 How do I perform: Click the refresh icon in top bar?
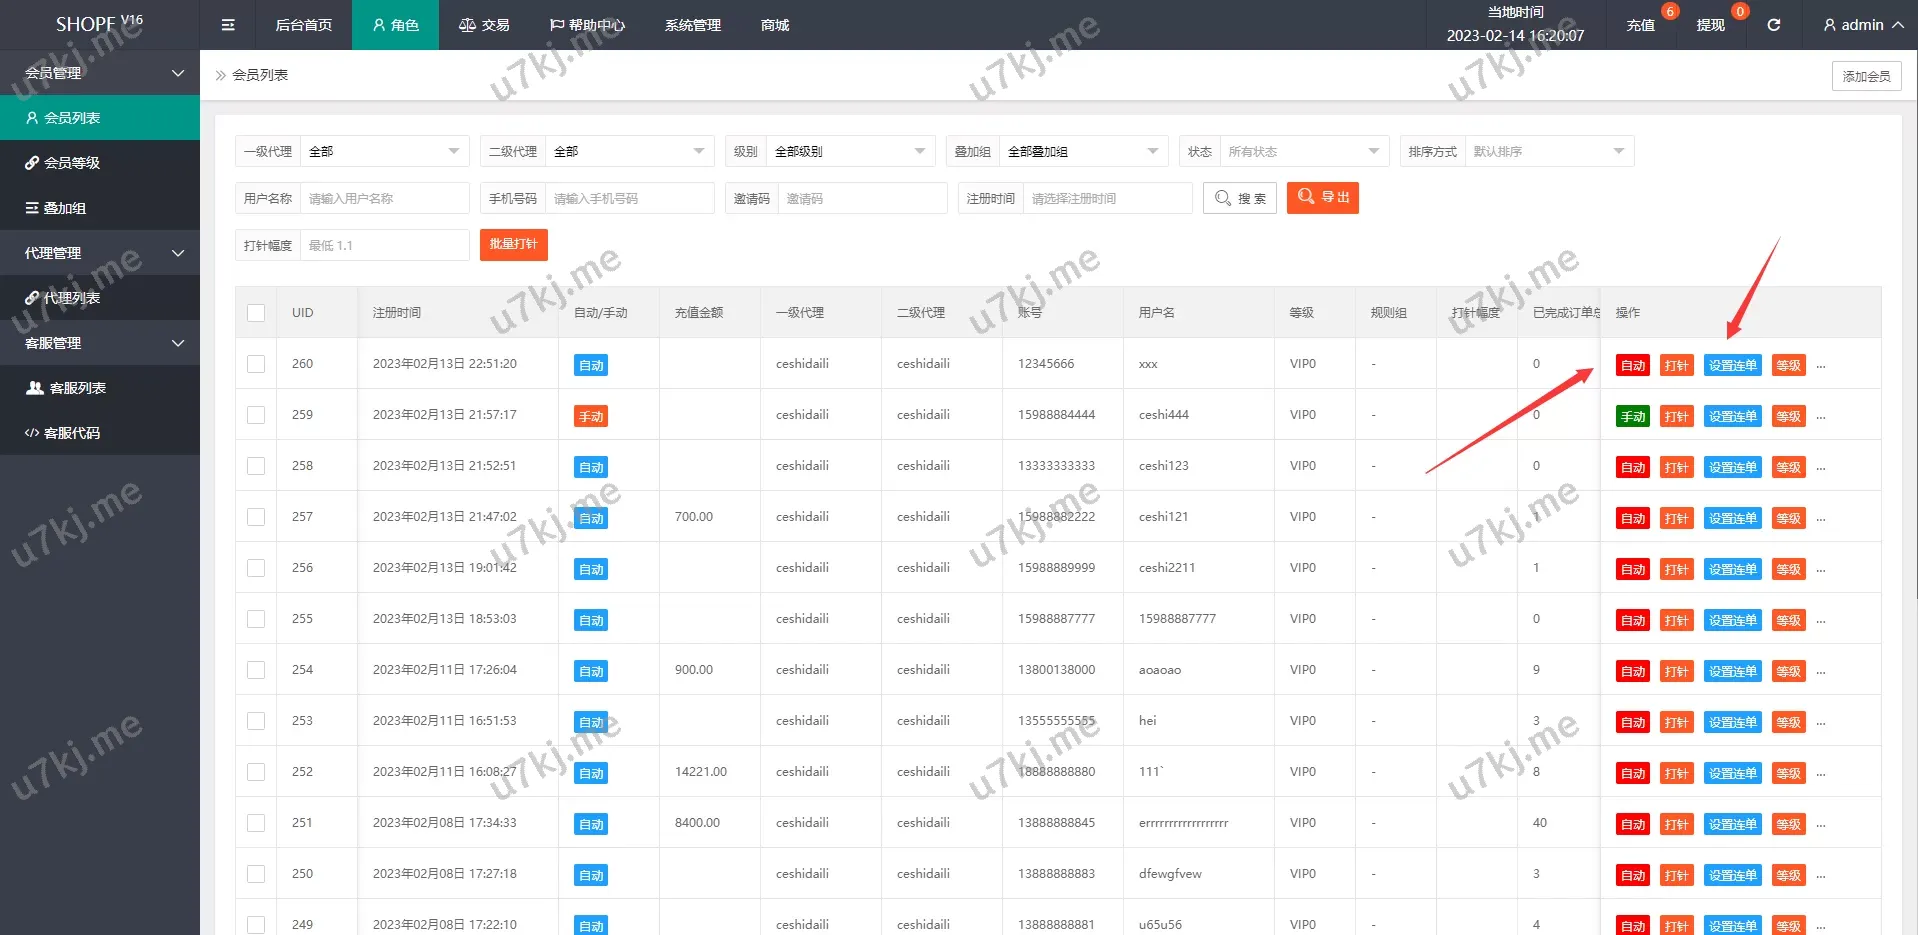coord(1773,25)
